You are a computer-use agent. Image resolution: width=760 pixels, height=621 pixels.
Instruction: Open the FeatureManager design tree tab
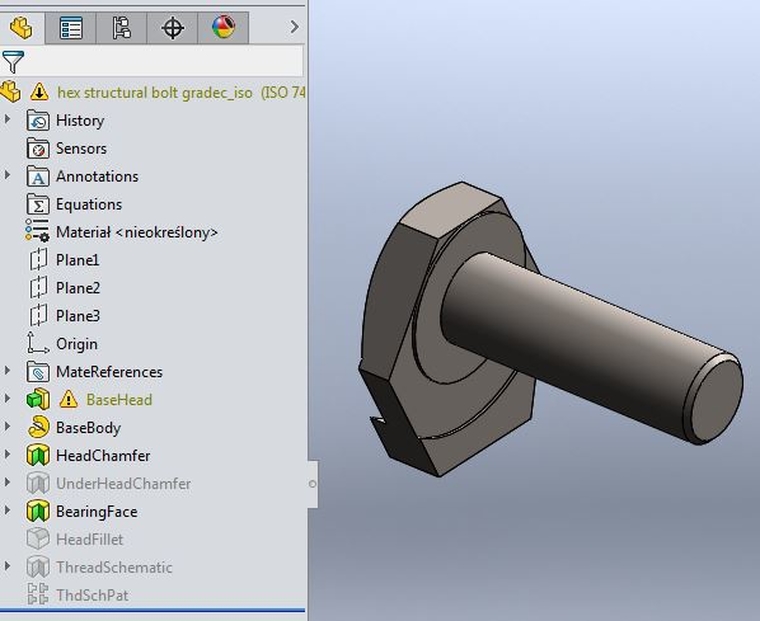(21, 28)
